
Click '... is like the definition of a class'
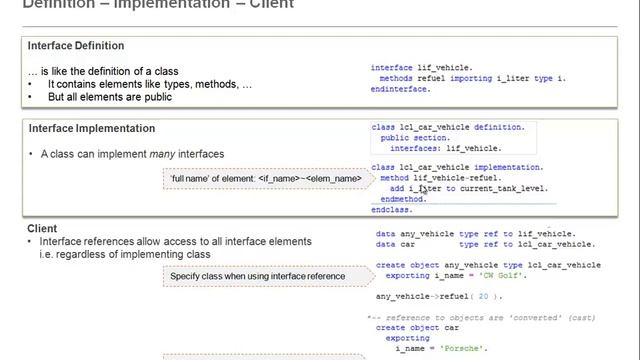coord(103,71)
